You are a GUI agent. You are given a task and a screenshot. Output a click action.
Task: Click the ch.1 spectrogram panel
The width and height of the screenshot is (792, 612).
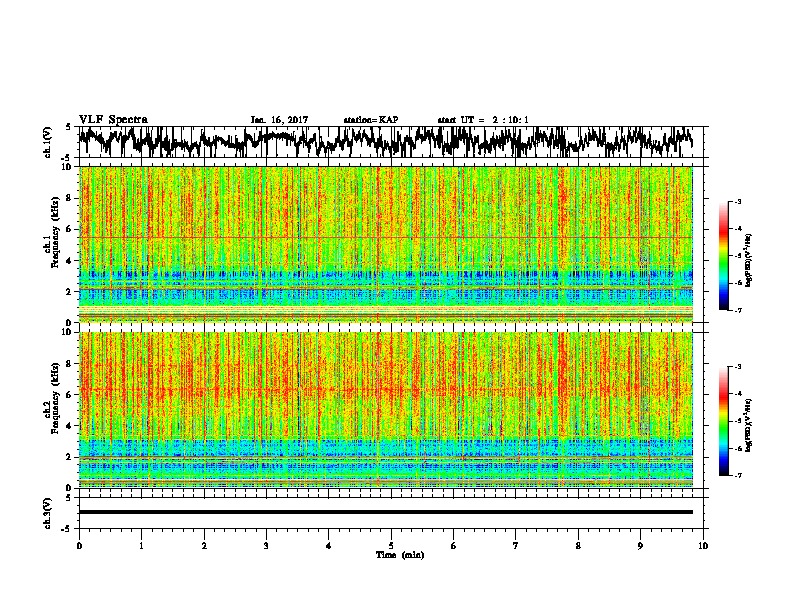coord(385,244)
